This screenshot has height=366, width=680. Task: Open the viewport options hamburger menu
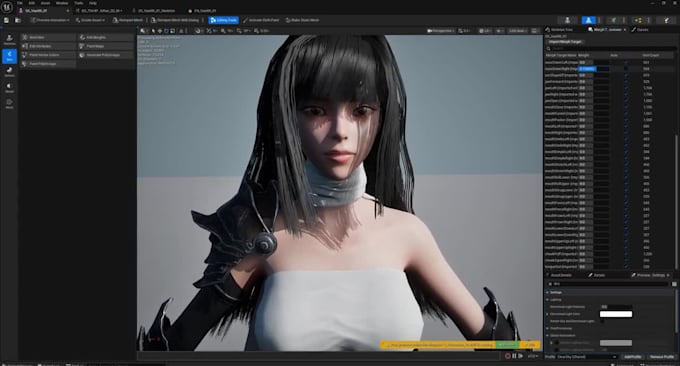pos(143,31)
